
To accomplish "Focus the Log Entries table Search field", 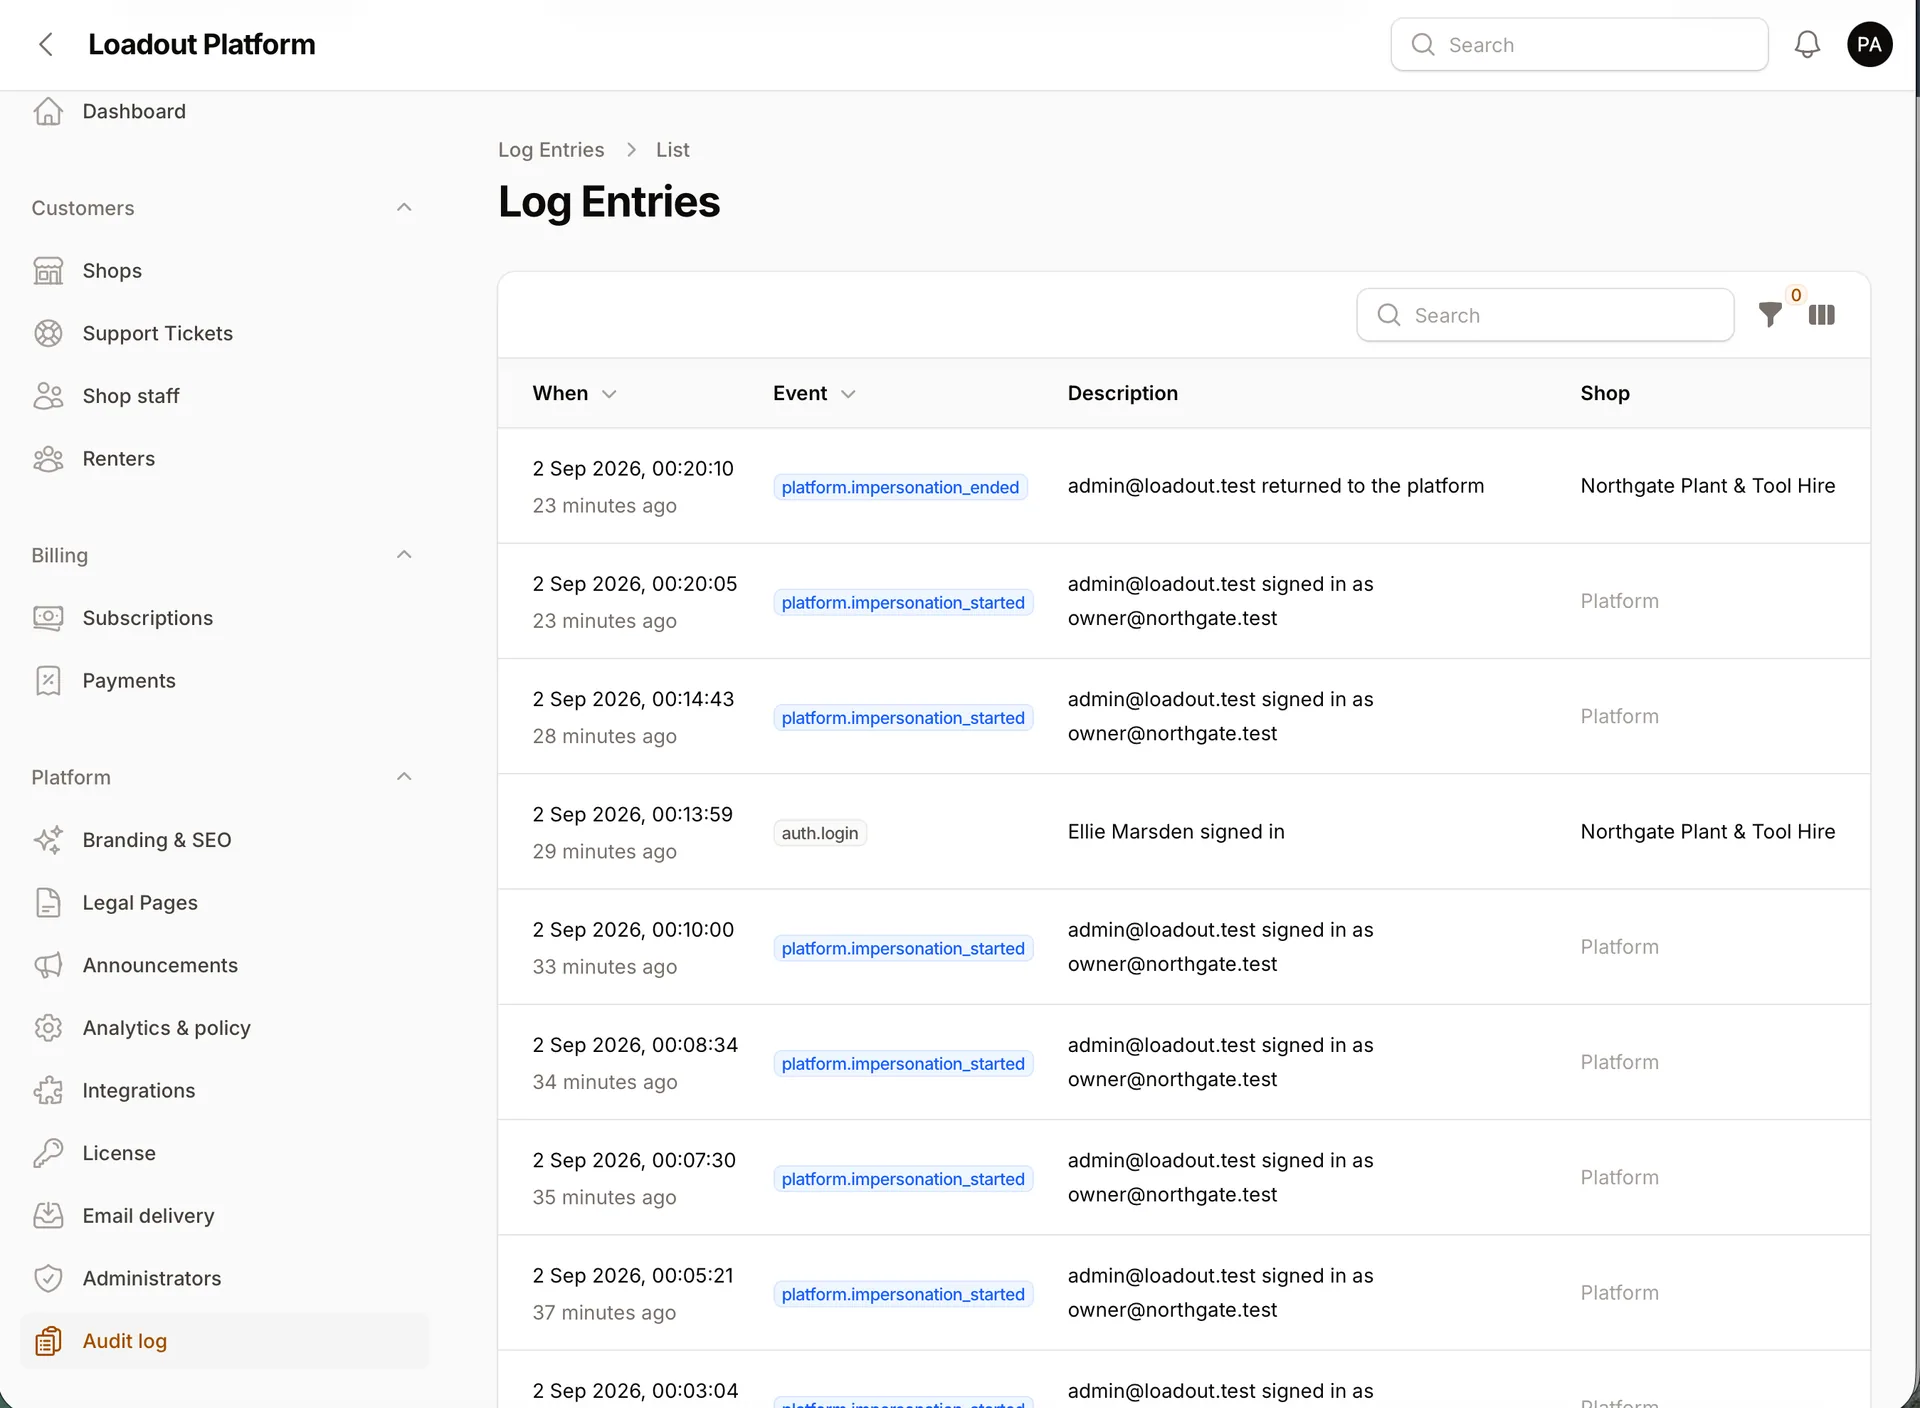I will pyautogui.click(x=1545, y=315).
